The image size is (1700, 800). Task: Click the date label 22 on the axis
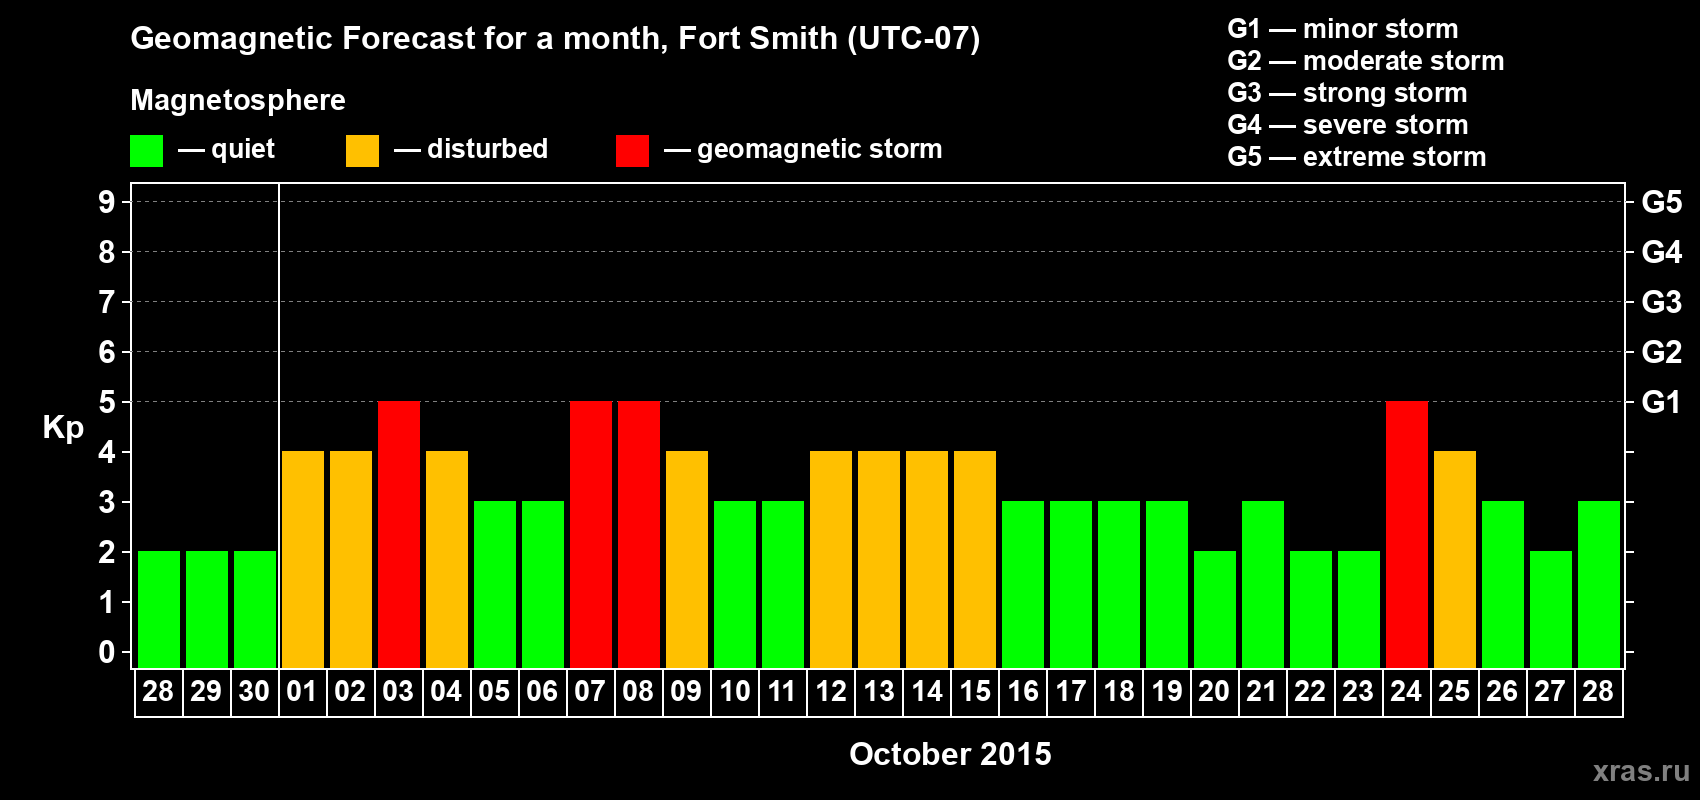click(x=1310, y=692)
